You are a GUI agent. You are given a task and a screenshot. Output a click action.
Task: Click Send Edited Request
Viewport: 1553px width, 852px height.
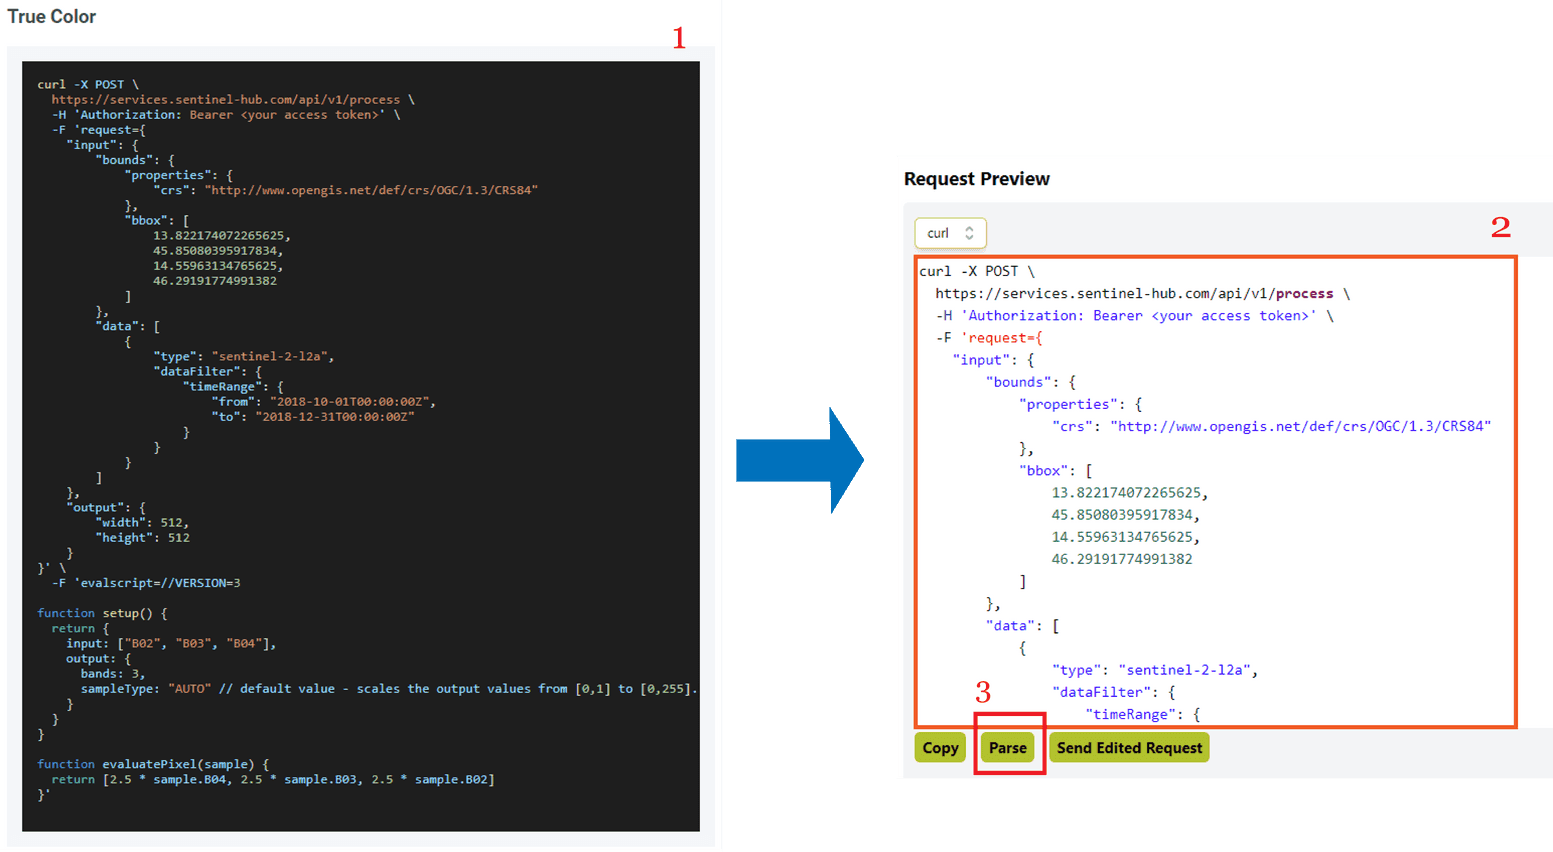click(x=1129, y=748)
